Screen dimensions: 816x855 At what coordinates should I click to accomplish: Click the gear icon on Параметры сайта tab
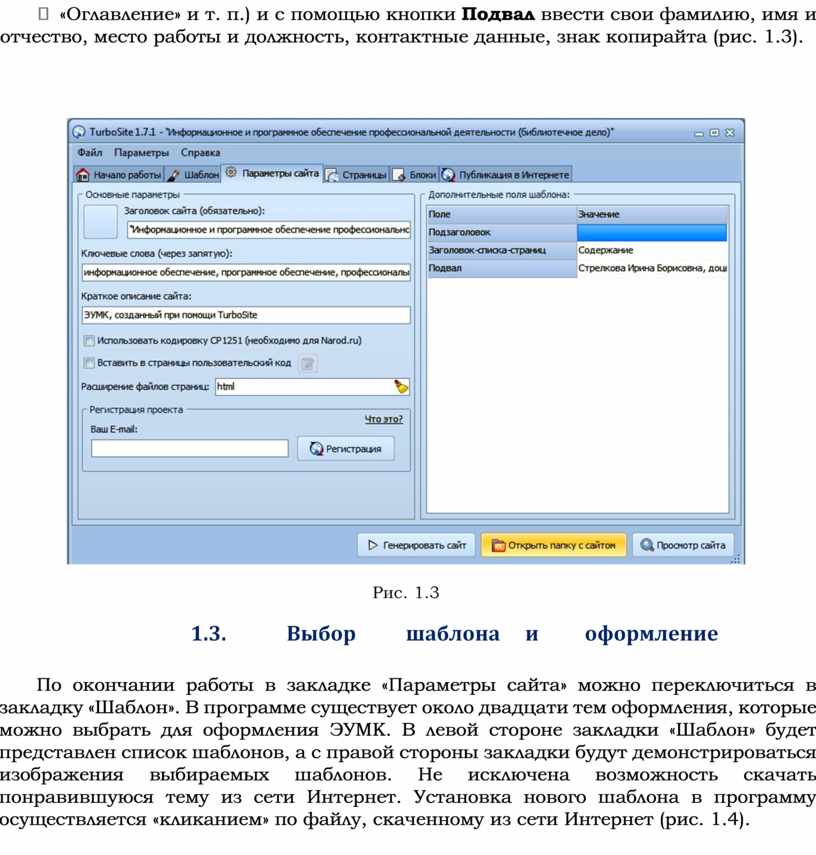pyautogui.click(x=231, y=173)
